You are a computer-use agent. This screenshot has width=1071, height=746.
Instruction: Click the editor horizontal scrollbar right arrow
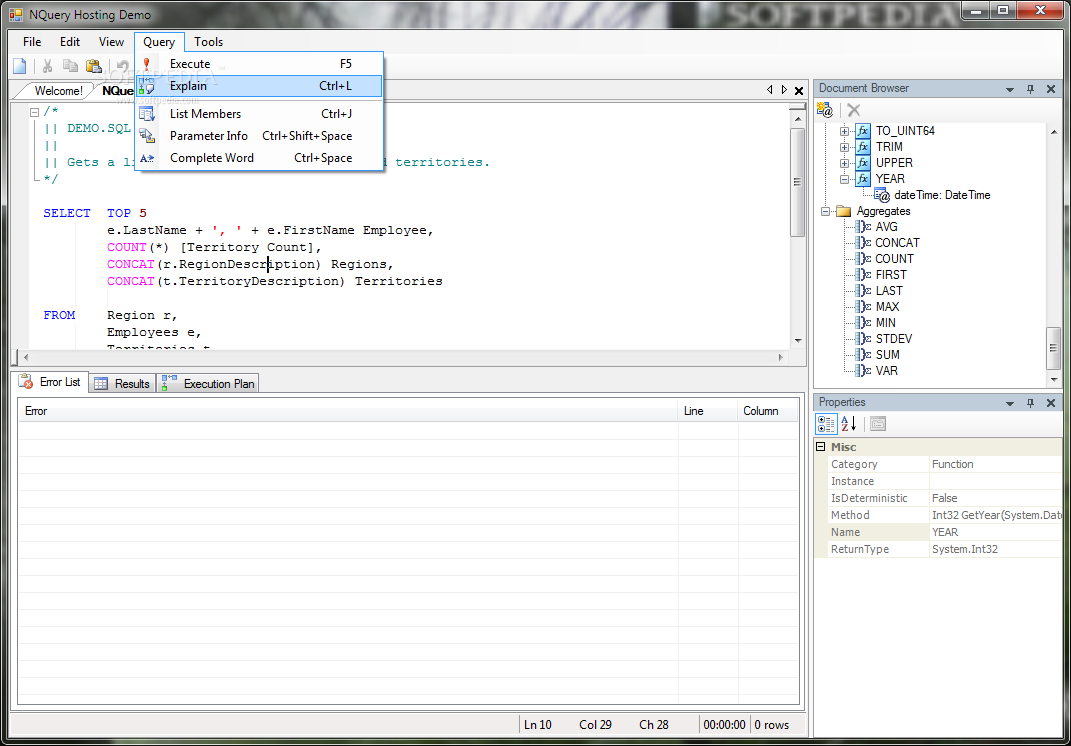[781, 357]
